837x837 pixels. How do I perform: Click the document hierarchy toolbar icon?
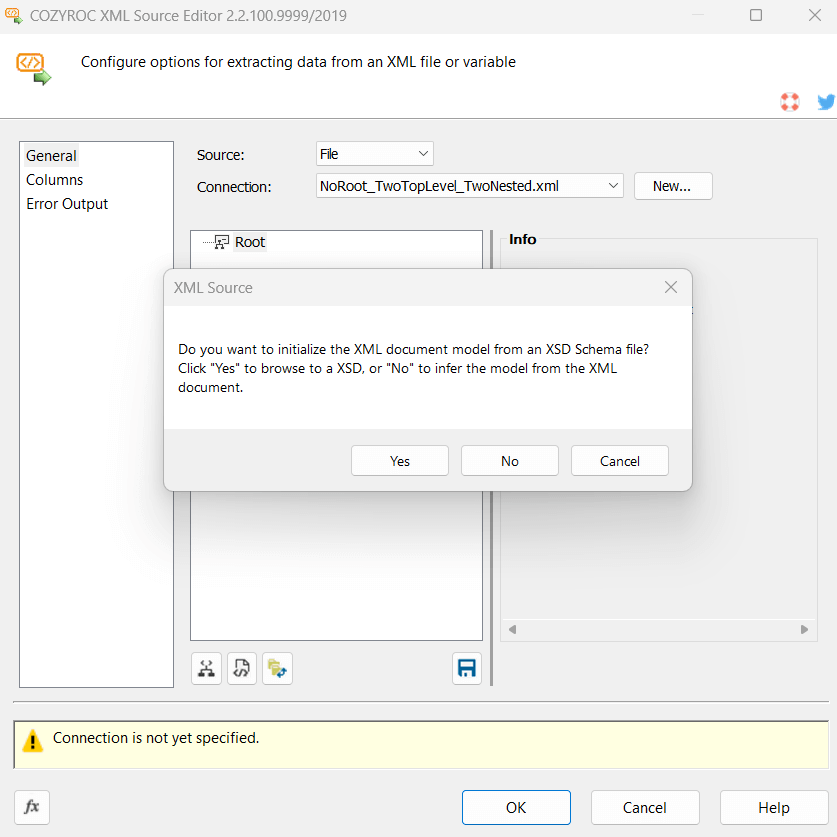[206, 668]
